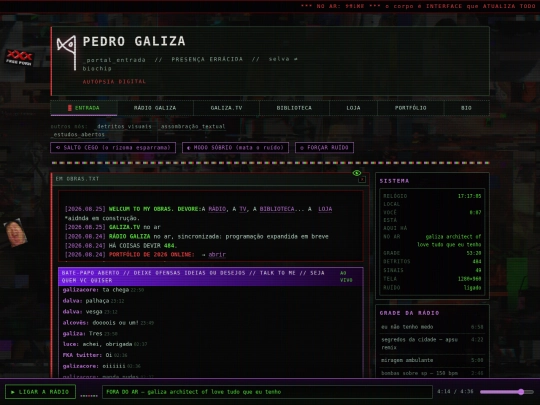Open the BIO tab

pos(466,108)
